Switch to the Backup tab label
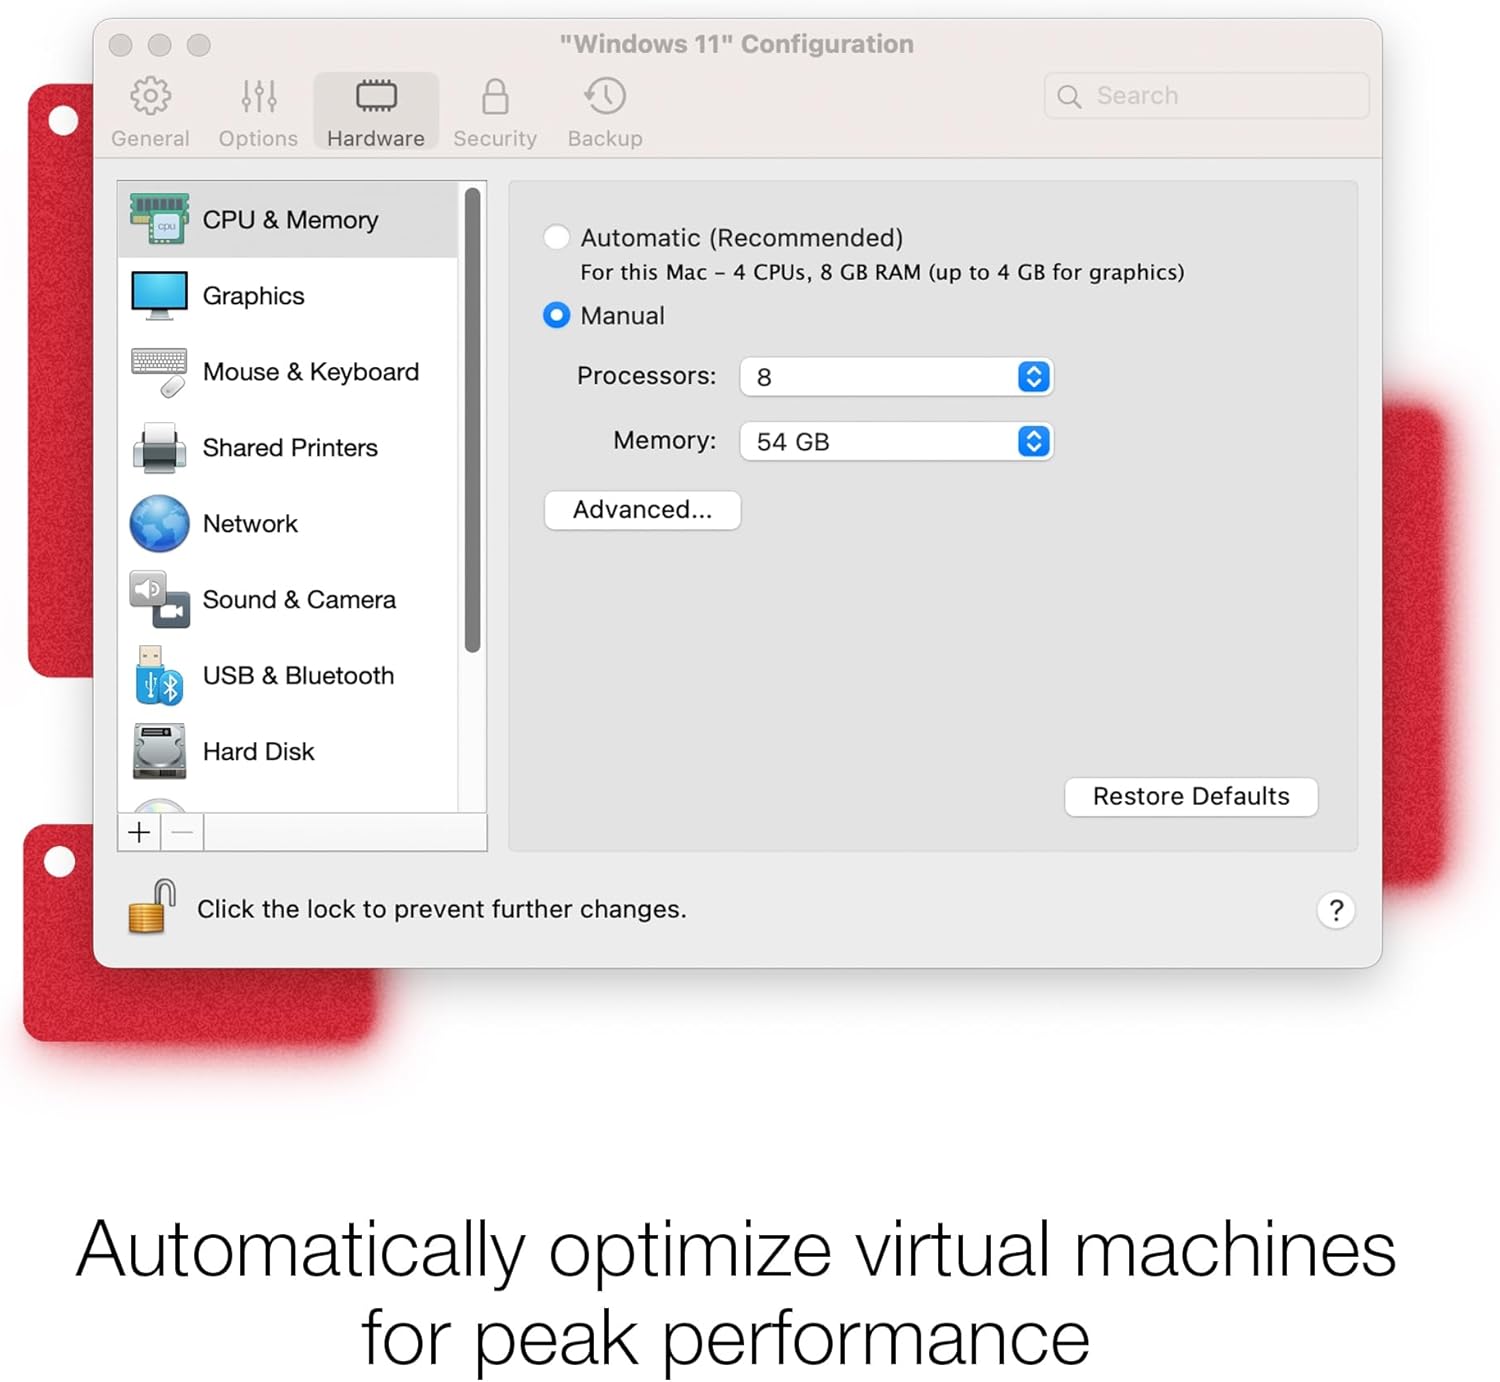Image resolution: width=1500 pixels, height=1382 pixels. [605, 138]
